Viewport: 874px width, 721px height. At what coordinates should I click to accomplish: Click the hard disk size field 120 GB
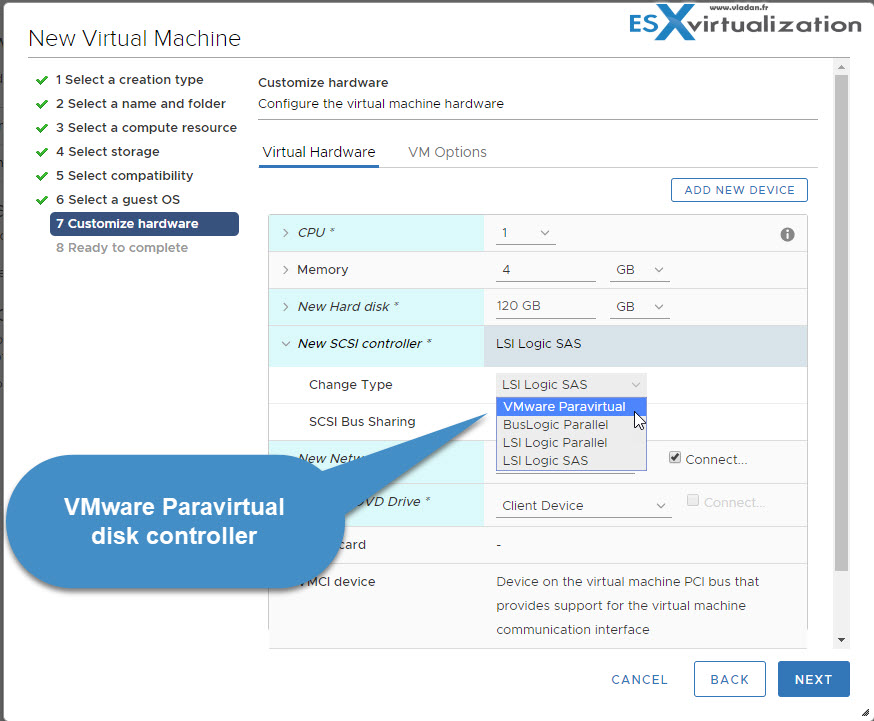click(x=546, y=306)
